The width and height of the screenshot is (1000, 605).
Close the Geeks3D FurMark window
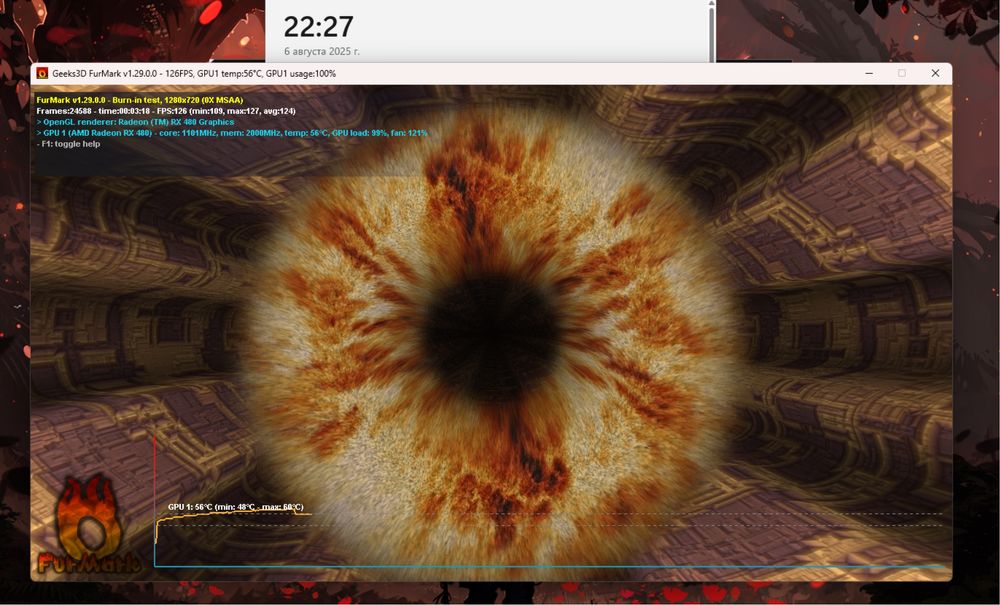935,73
